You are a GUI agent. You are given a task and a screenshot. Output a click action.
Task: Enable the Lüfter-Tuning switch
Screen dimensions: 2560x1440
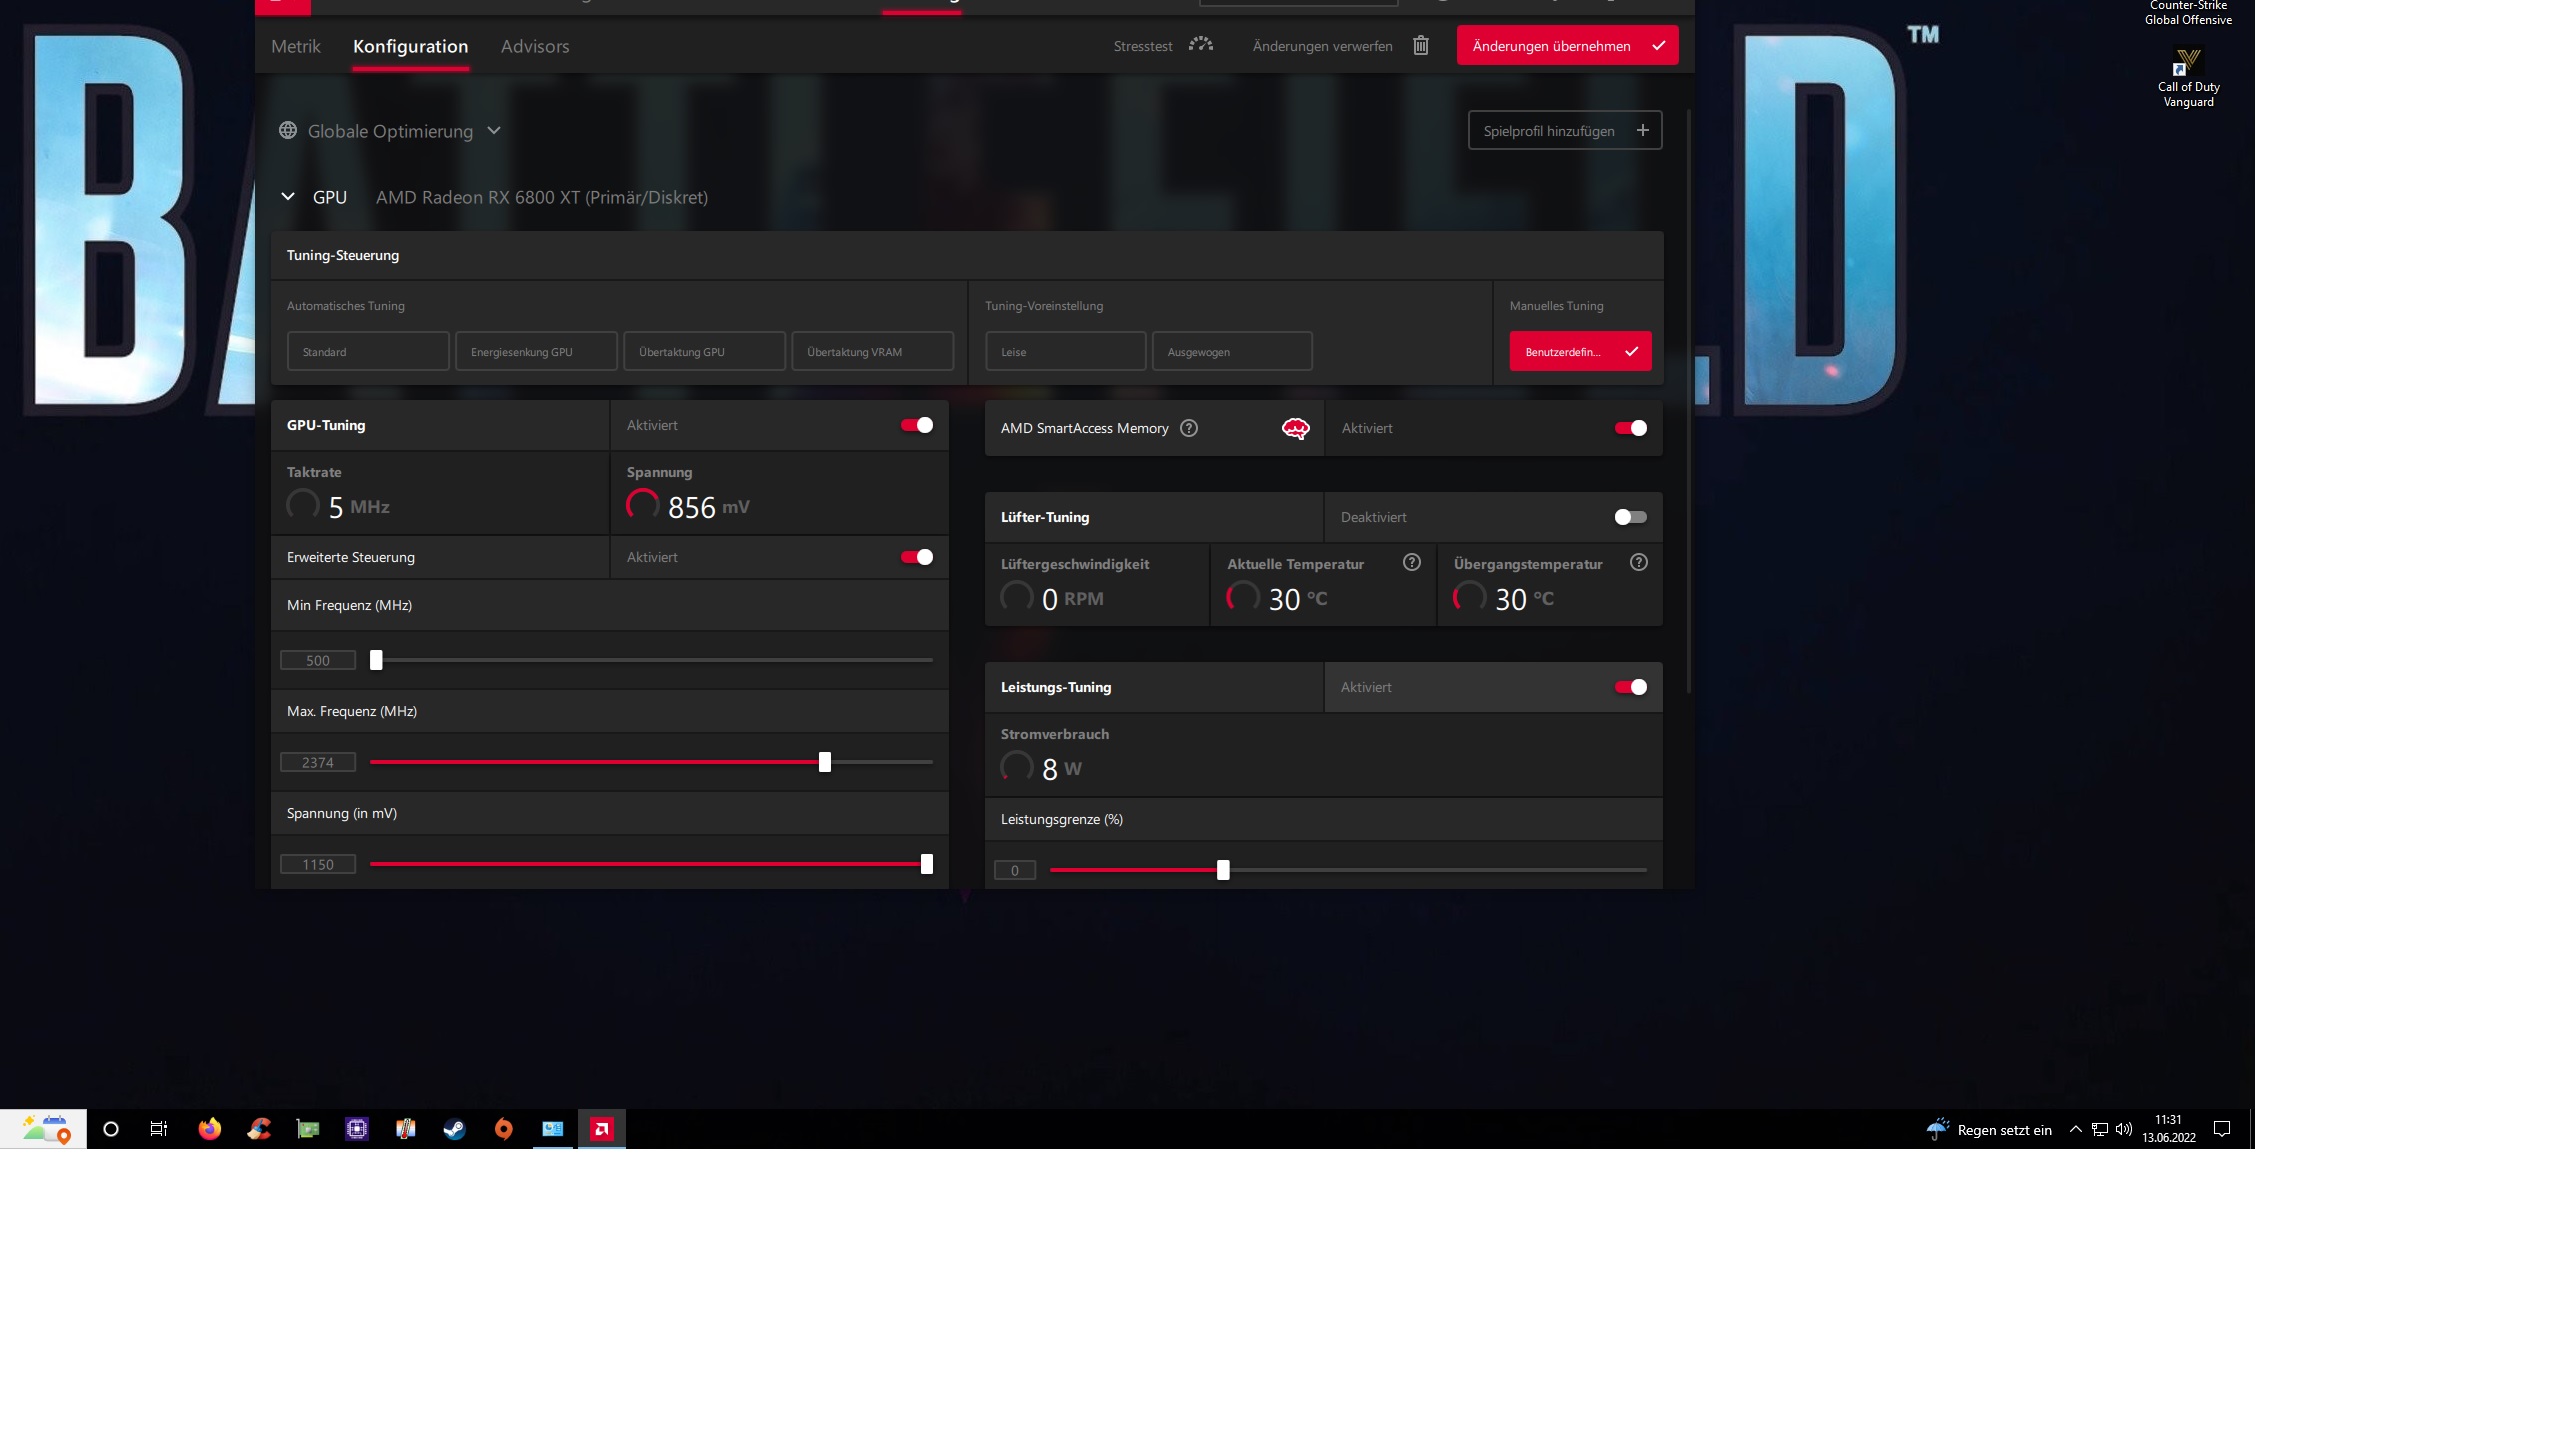point(1629,517)
